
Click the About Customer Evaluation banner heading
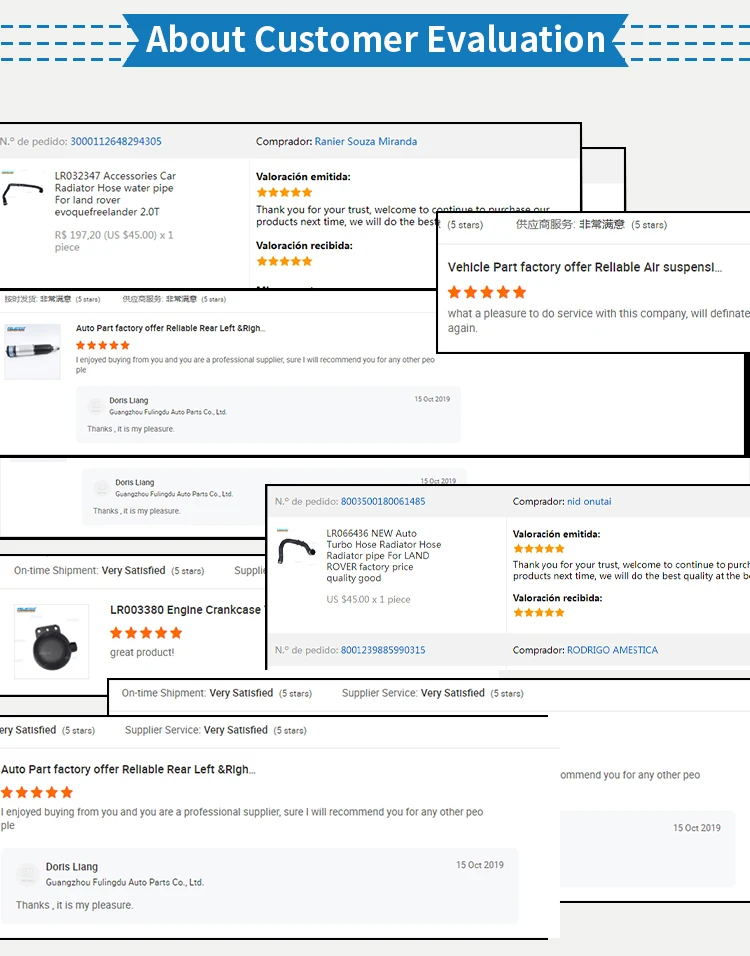(x=375, y=40)
